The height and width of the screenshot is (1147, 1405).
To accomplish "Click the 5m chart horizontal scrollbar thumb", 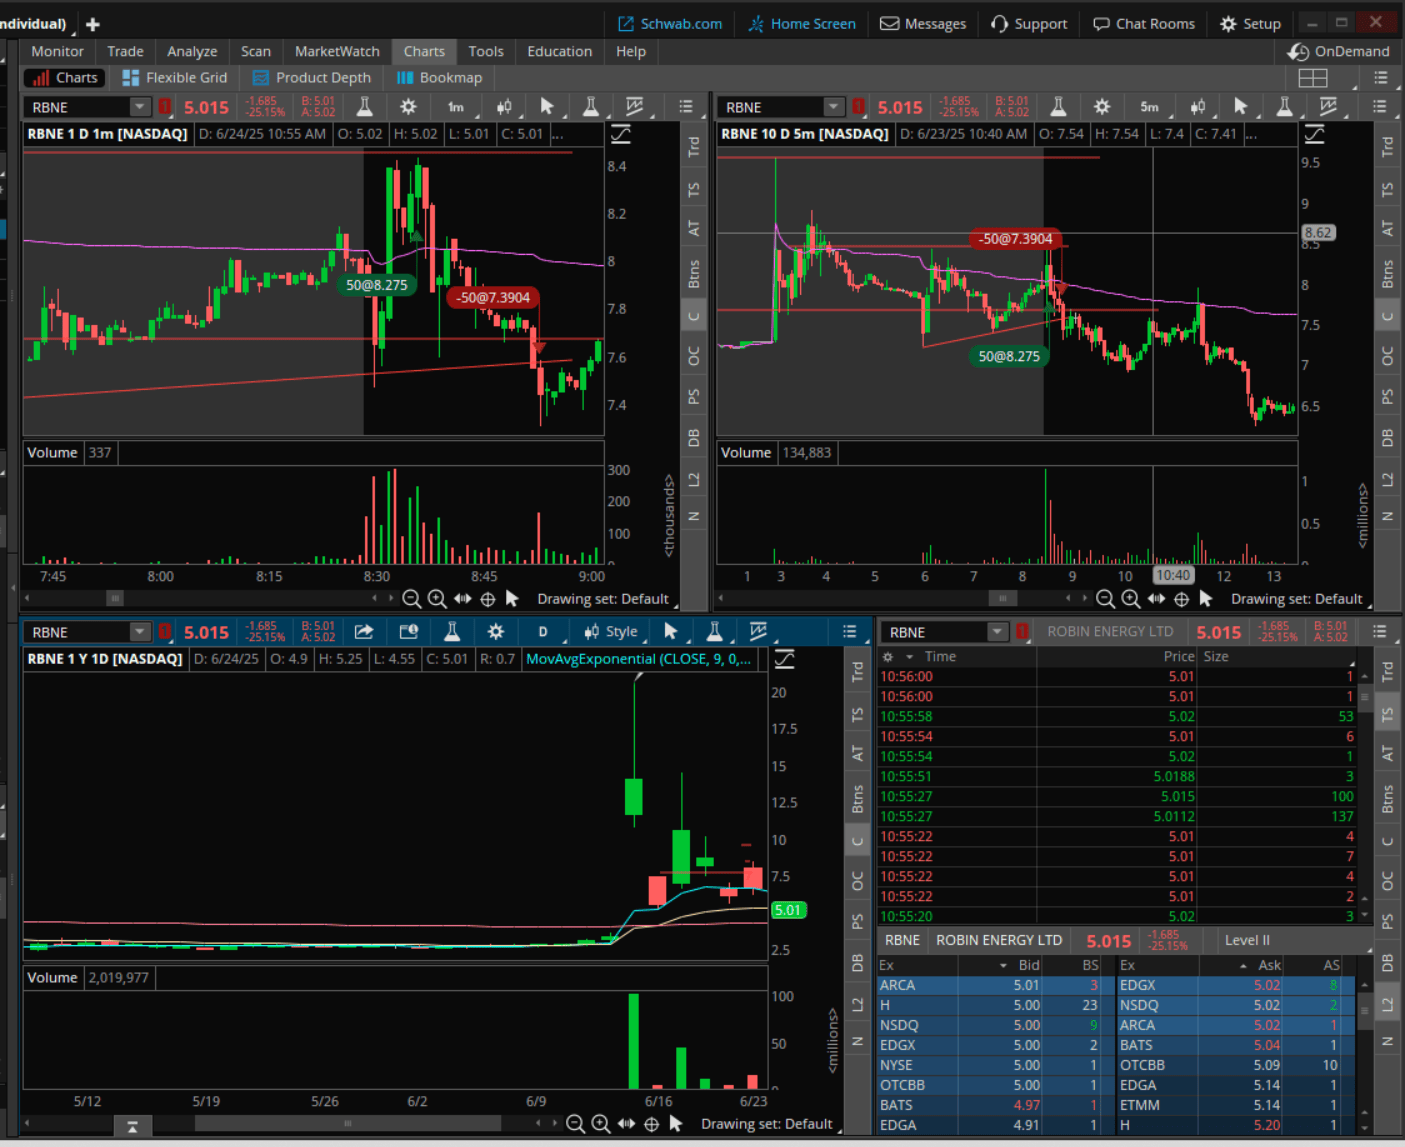I will [1003, 598].
